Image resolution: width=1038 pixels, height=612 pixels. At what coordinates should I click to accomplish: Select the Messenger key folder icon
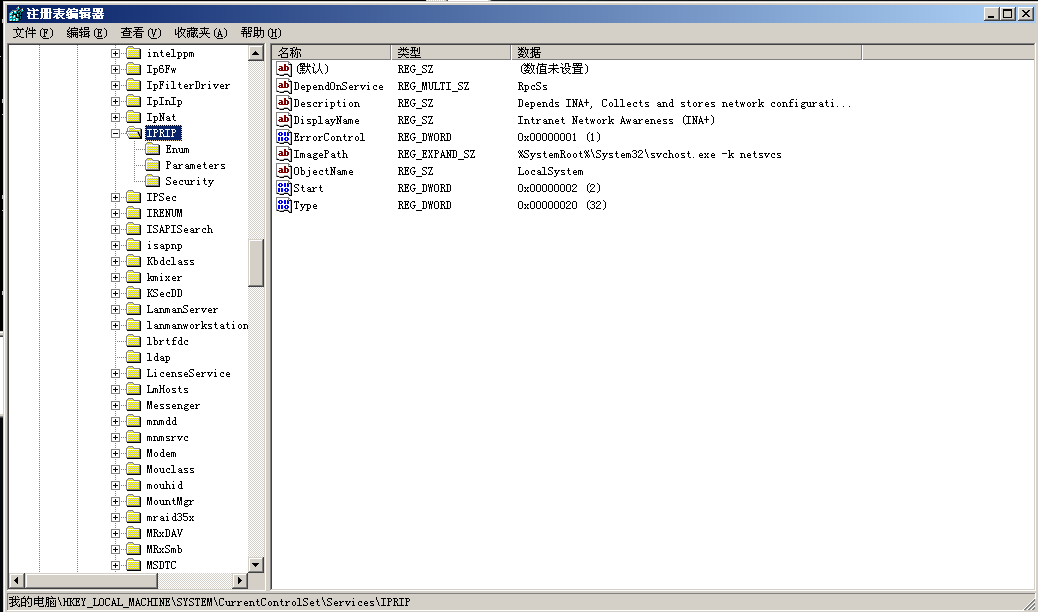coord(133,405)
